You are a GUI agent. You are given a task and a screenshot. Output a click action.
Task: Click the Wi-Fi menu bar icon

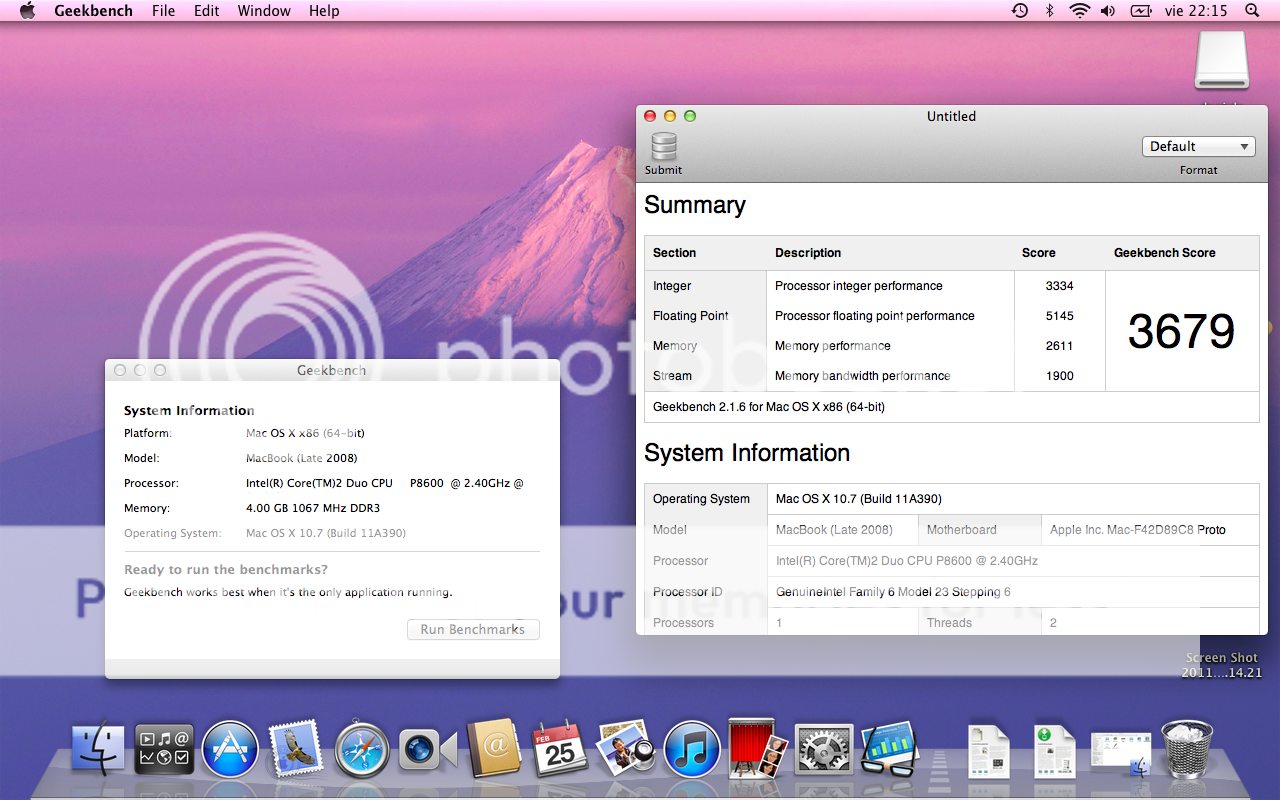pos(1079,11)
